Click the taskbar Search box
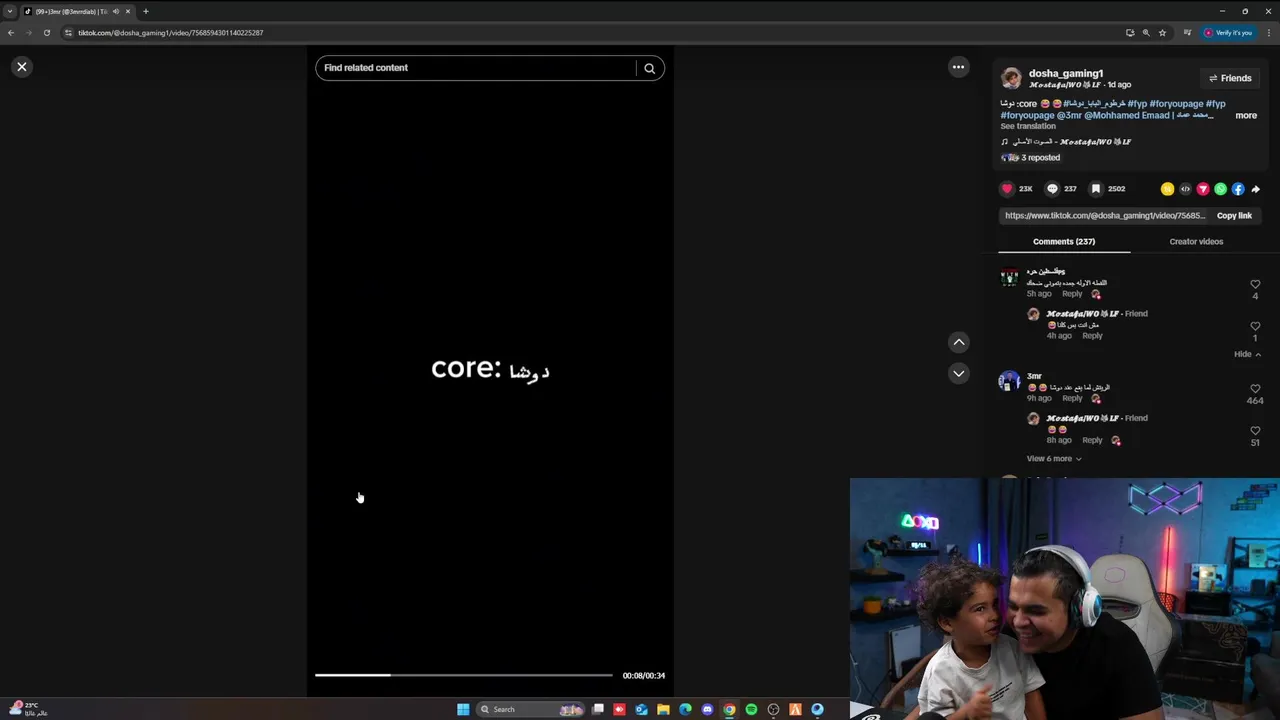The image size is (1280, 720). point(531,709)
